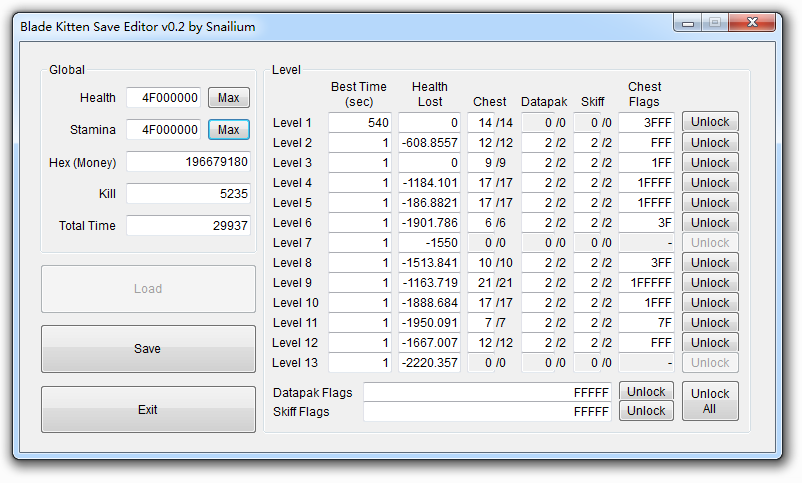Unlock Datapak Flags
This screenshot has width=802, height=483.
coord(646,392)
